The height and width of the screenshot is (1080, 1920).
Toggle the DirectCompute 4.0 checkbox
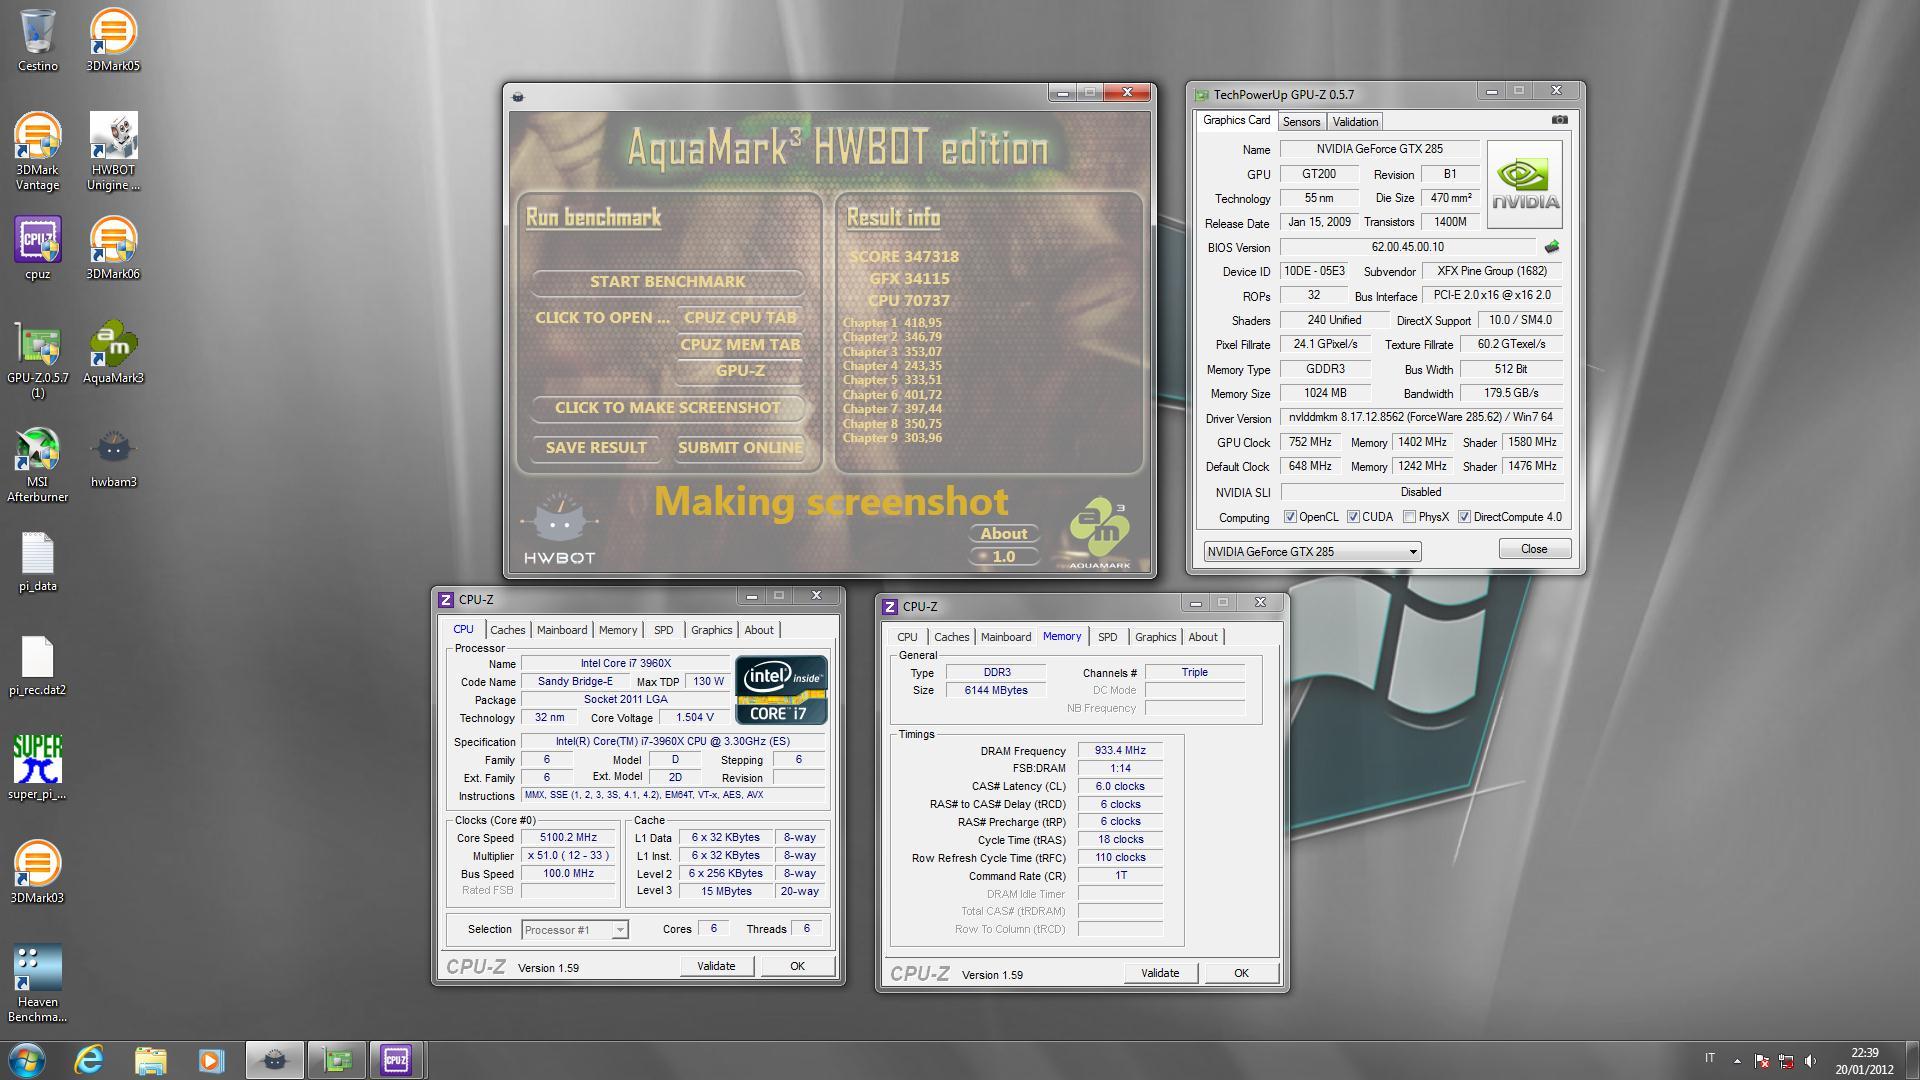coord(1464,517)
